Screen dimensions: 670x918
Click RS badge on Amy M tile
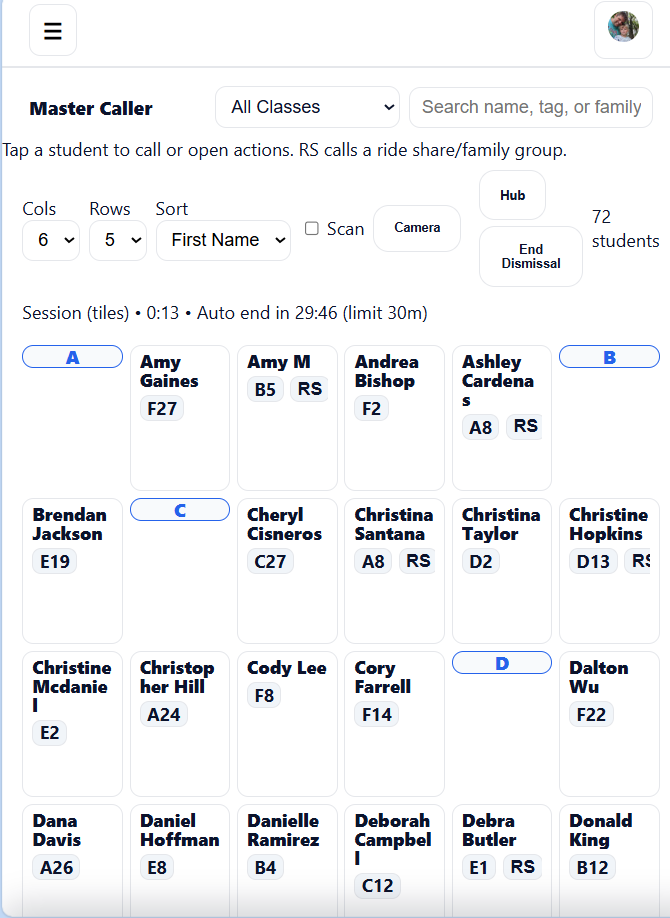[x=310, y=389]
